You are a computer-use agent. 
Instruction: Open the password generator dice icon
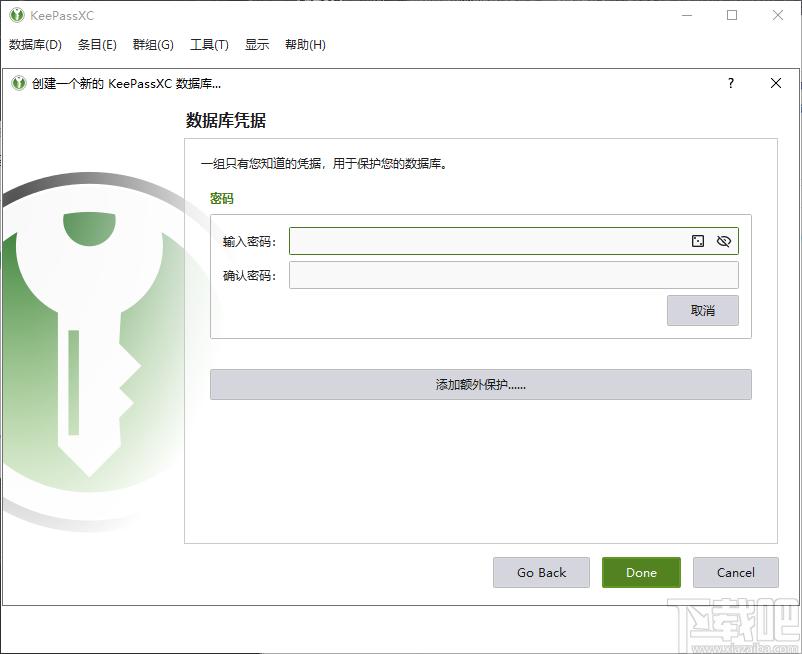[x=698, y=241]
